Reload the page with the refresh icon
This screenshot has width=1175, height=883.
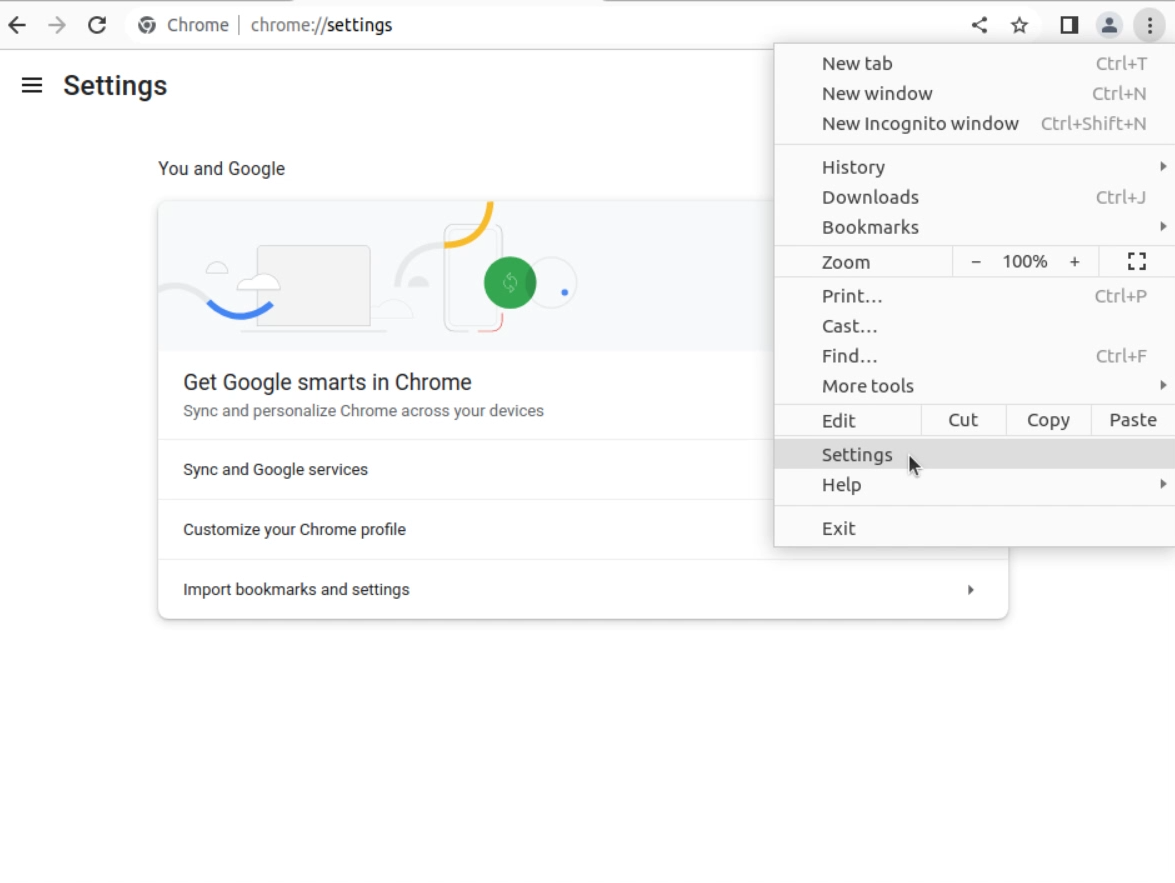97,25
